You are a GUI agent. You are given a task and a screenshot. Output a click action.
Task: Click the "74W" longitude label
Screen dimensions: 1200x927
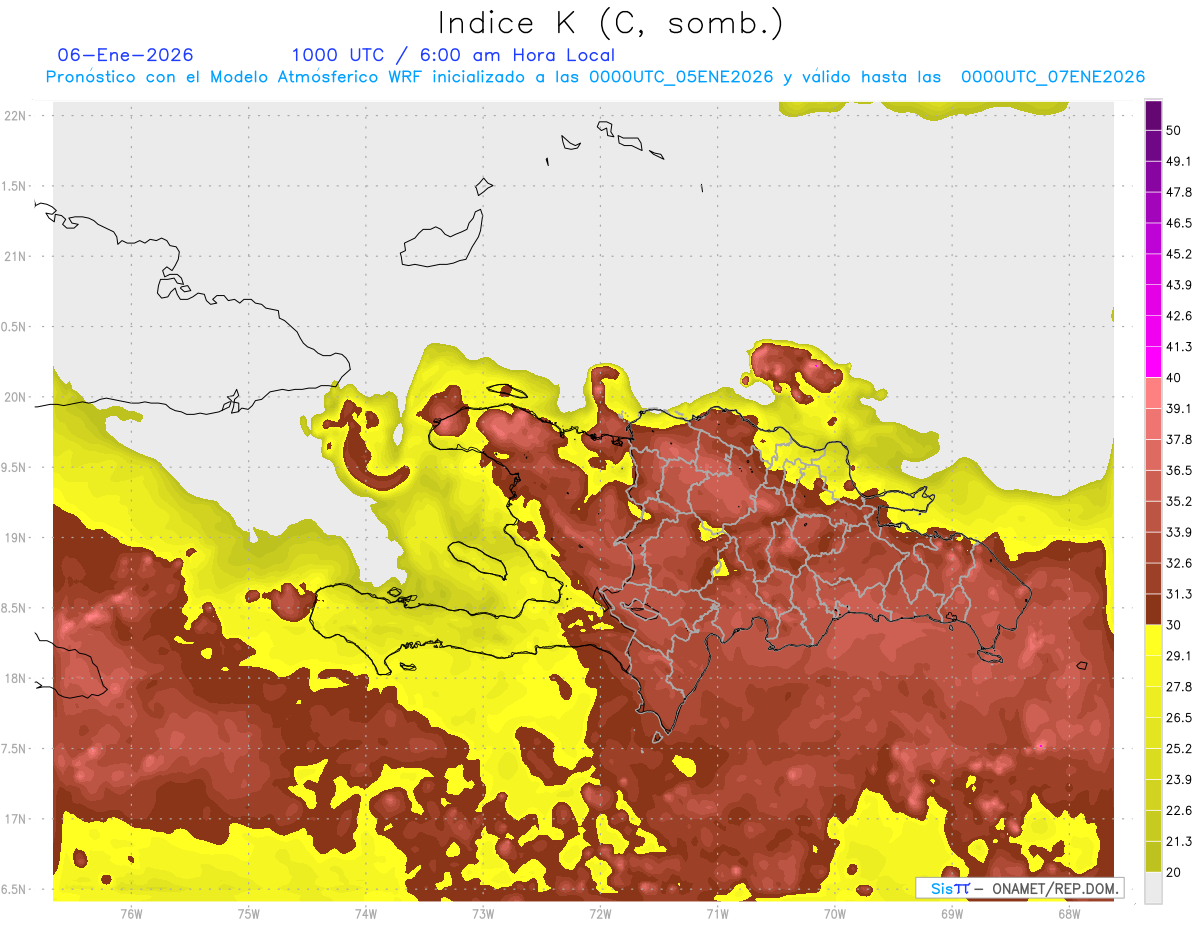[366, 914]
